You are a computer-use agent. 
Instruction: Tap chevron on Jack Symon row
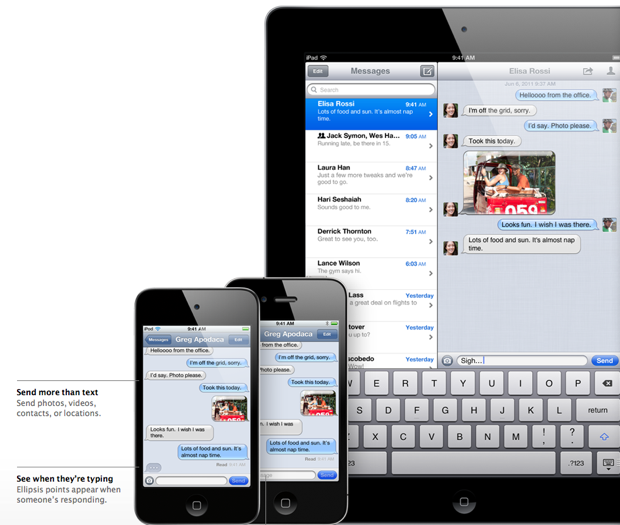click(431, 146)
